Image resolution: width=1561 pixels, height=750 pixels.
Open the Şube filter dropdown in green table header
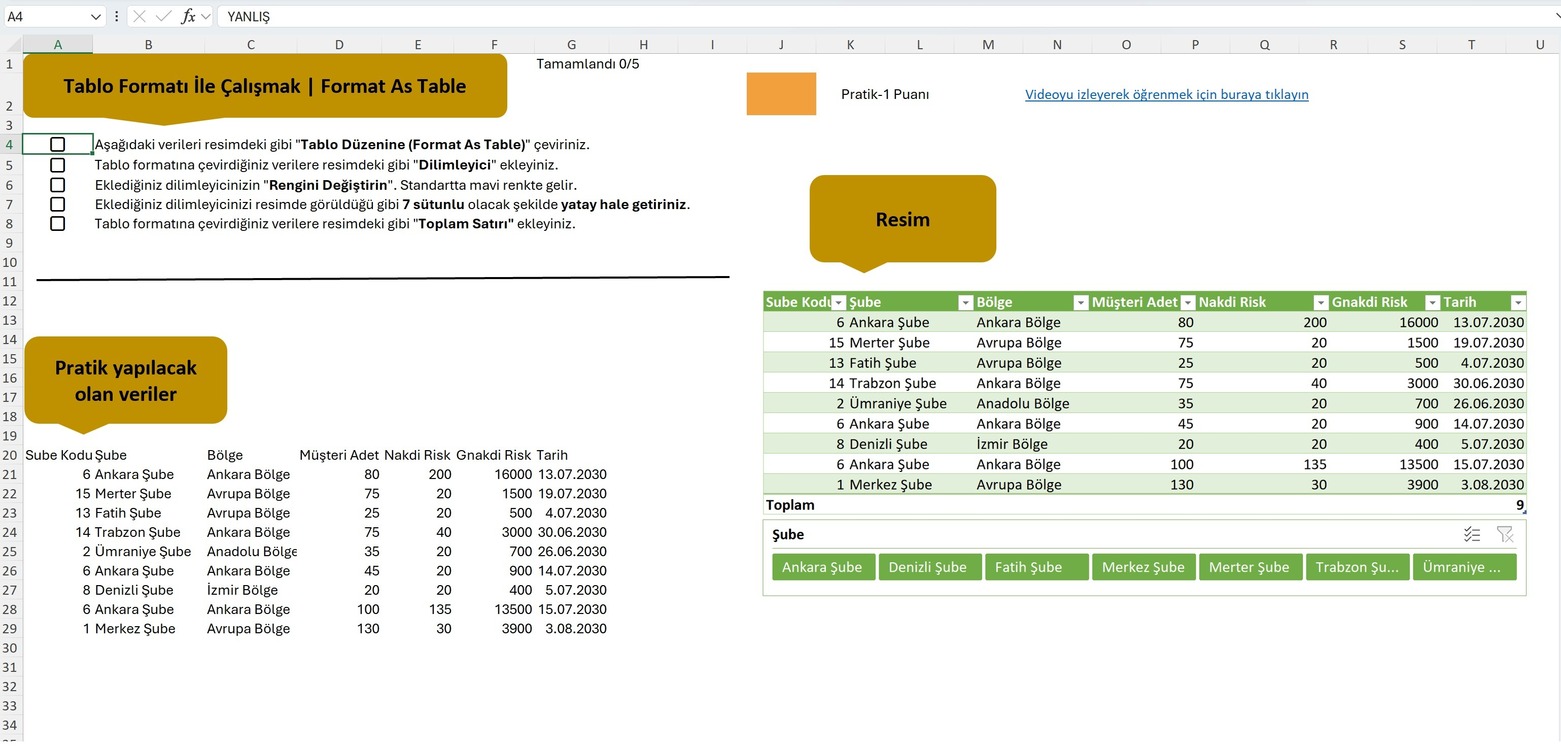click(965, 302)
